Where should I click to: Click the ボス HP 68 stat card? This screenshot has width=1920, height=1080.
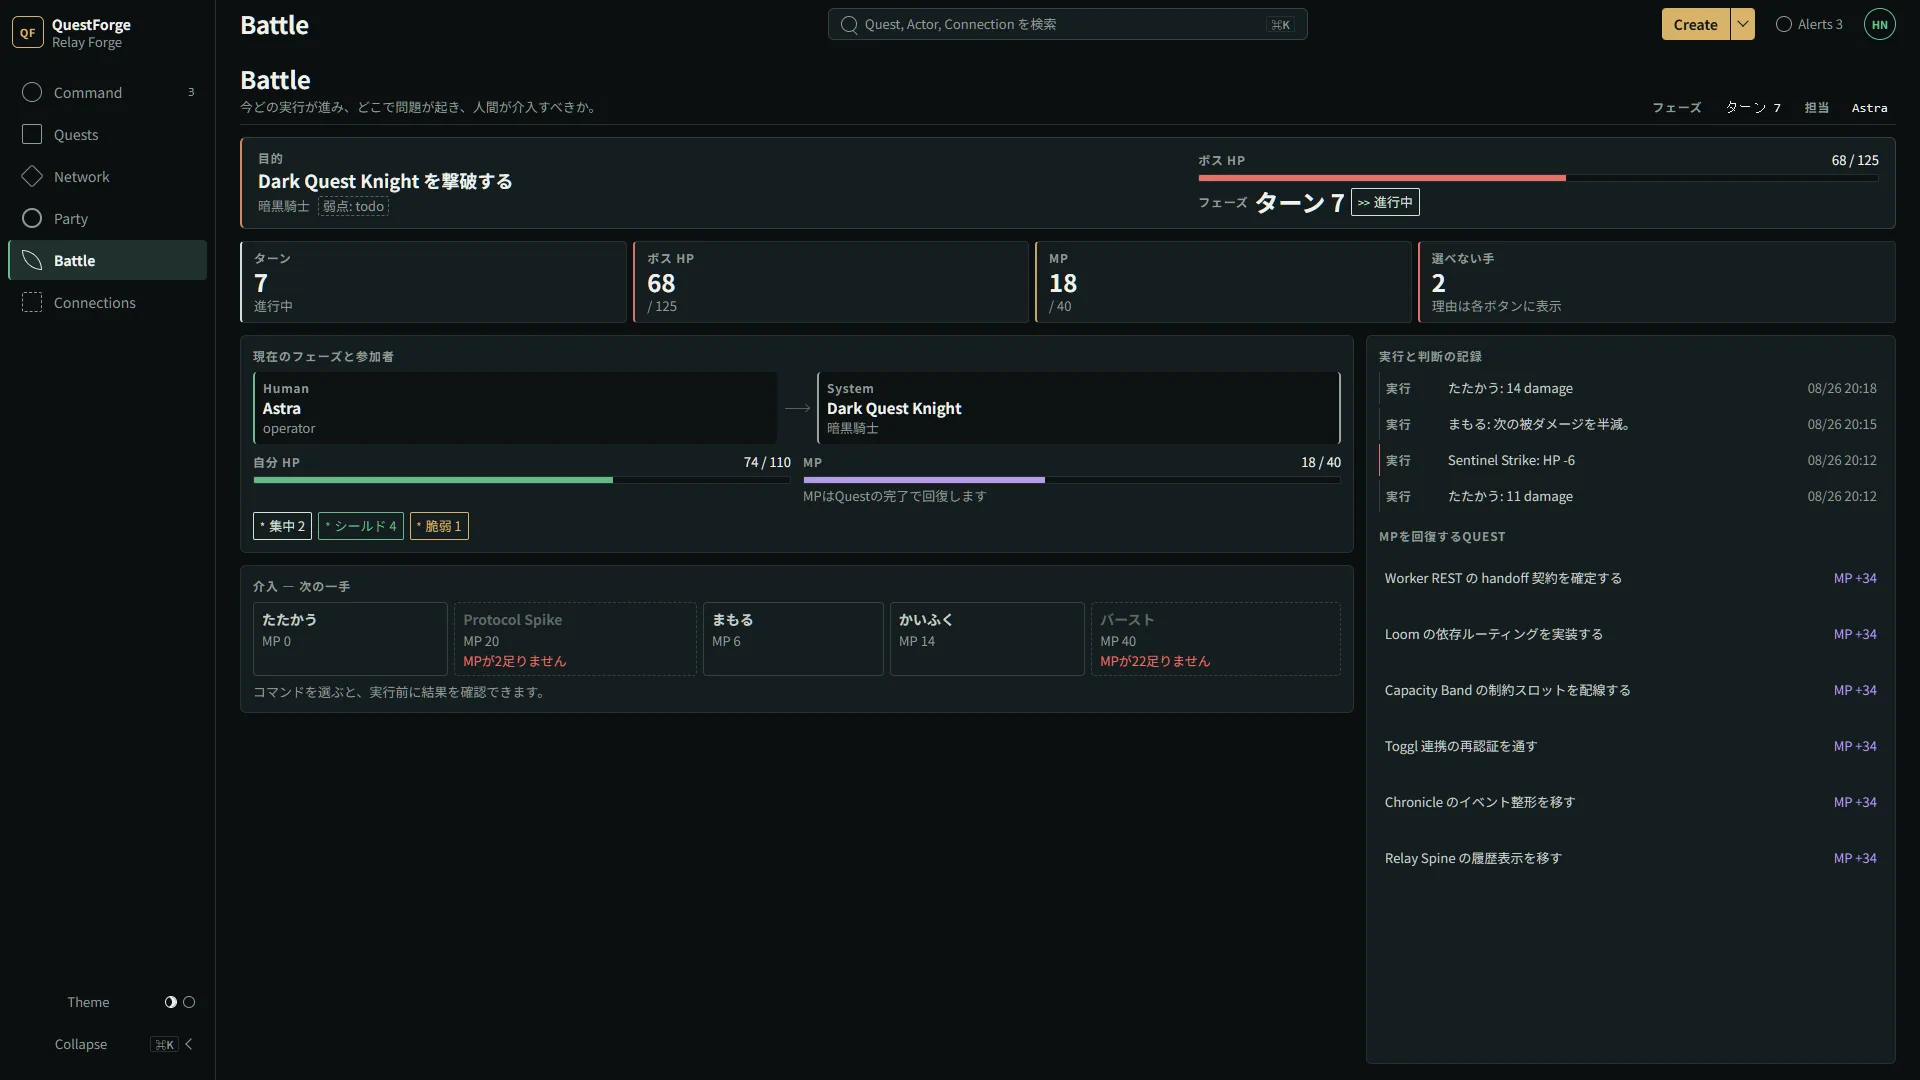point(831,282)
